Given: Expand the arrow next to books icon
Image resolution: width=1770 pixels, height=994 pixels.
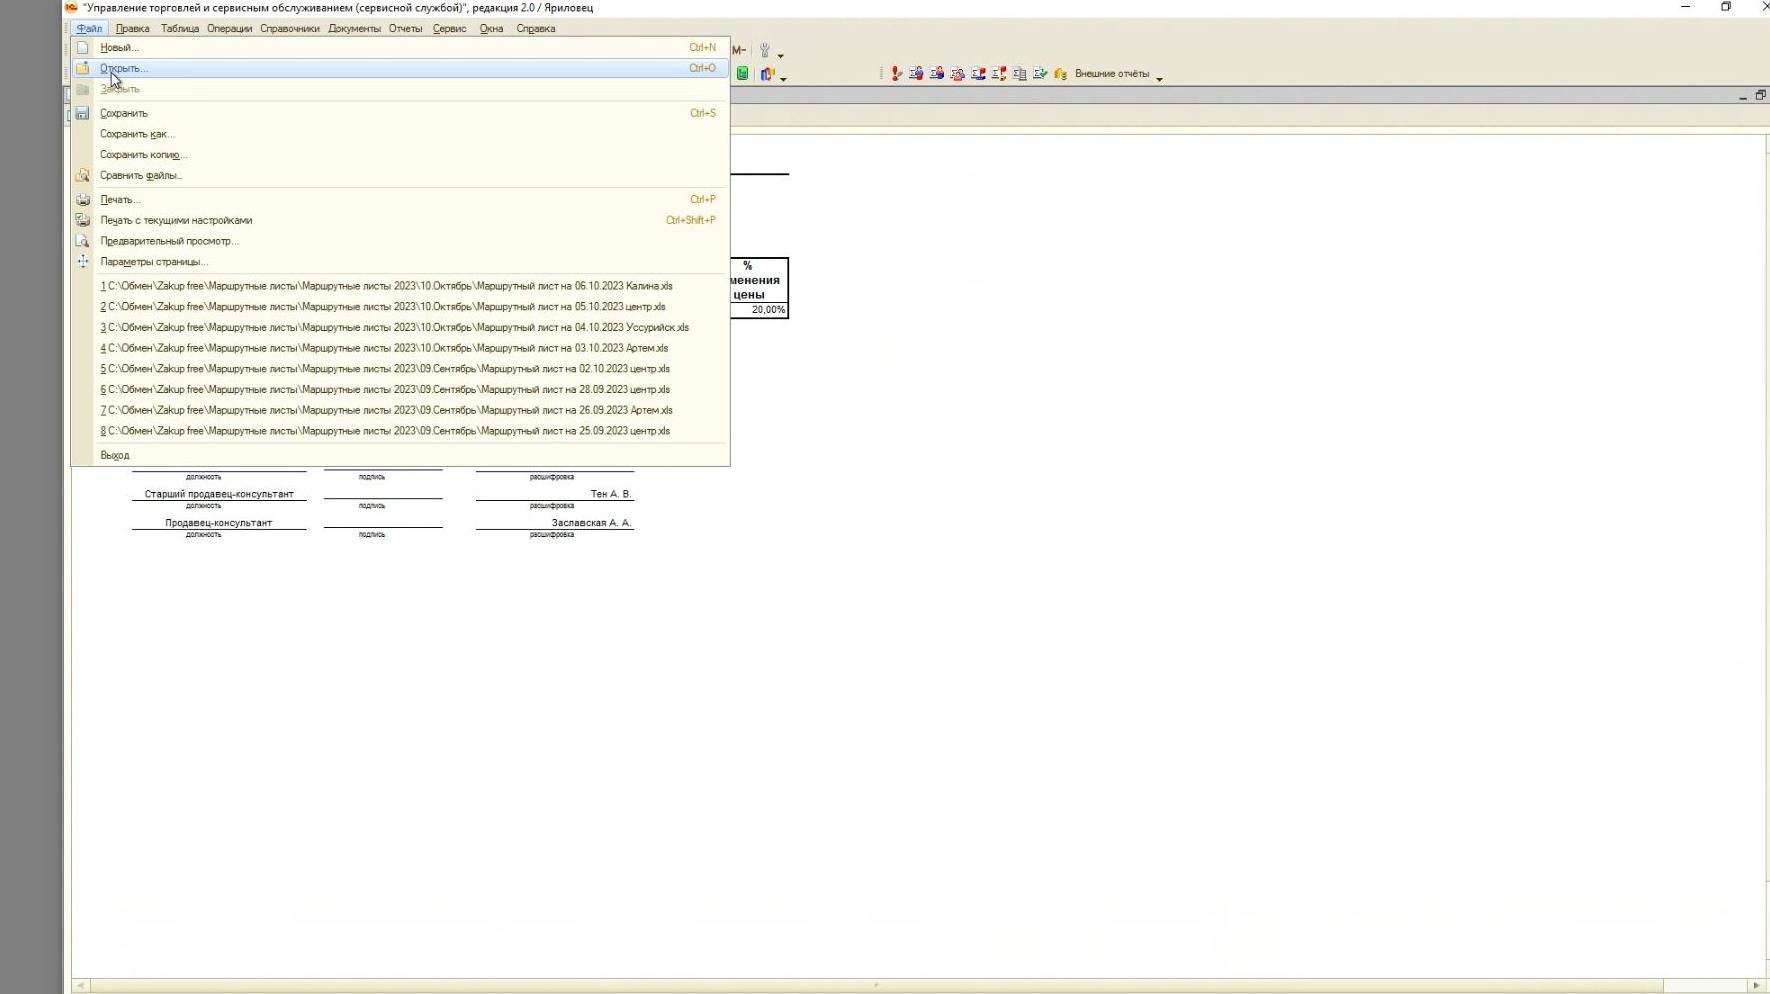Looking at the screenshot, I should (783, 79).
